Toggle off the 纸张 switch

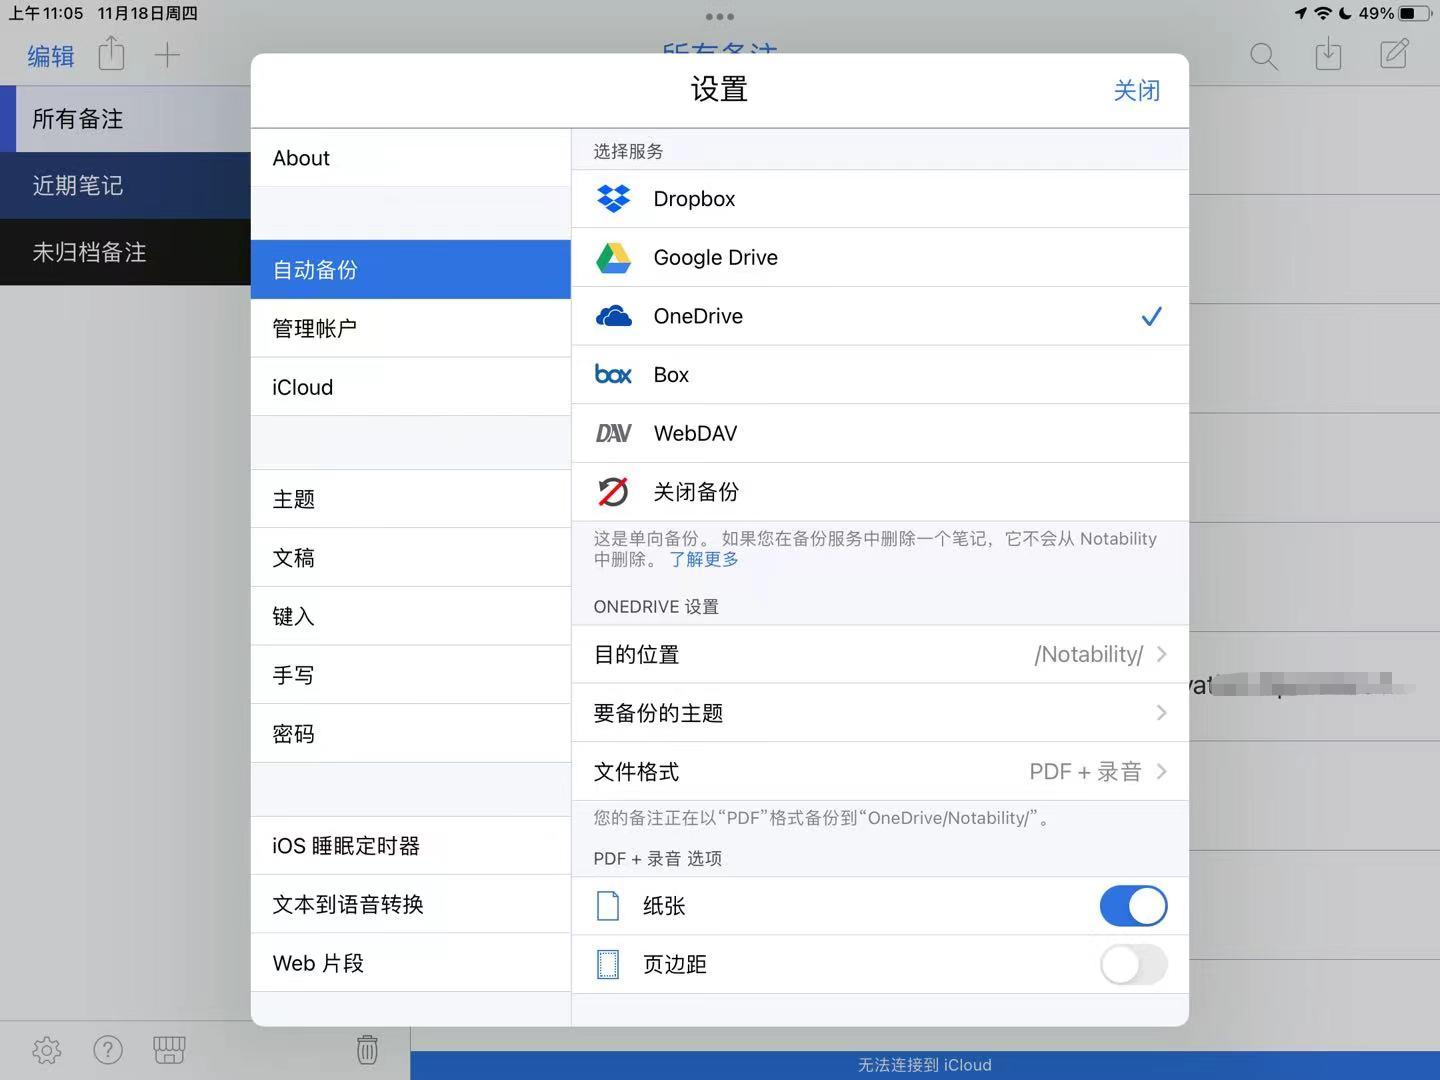click(x=1132, y=906)
